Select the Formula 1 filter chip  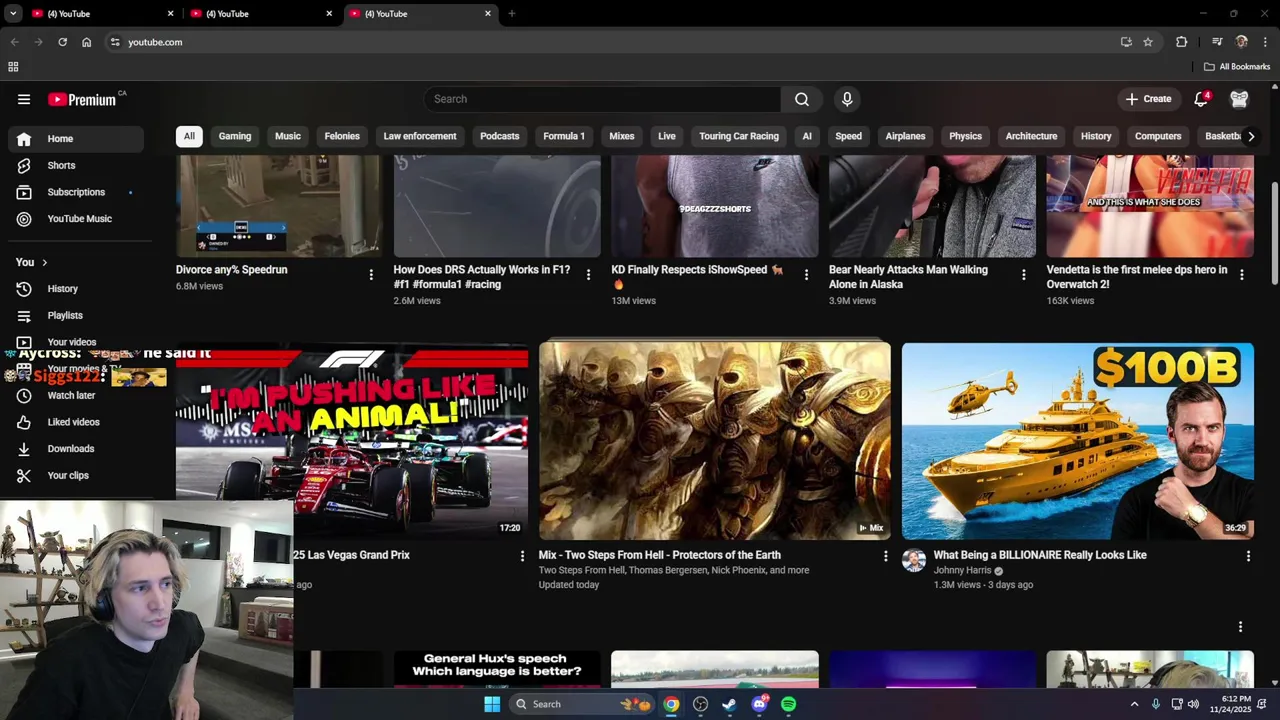coord(564,136)
